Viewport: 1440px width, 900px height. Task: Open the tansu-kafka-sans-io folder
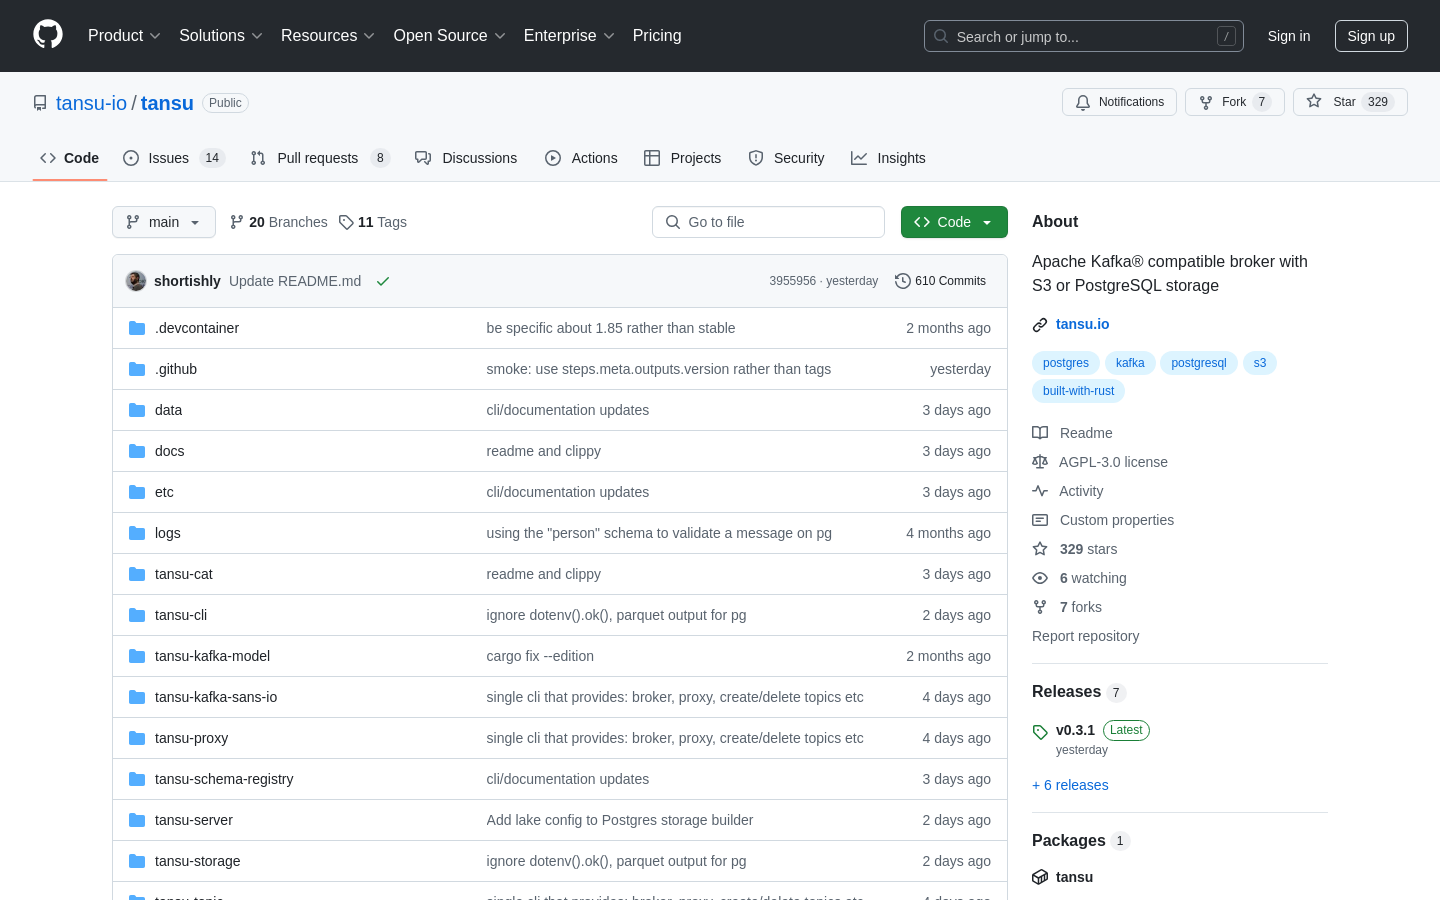(216, 697)
